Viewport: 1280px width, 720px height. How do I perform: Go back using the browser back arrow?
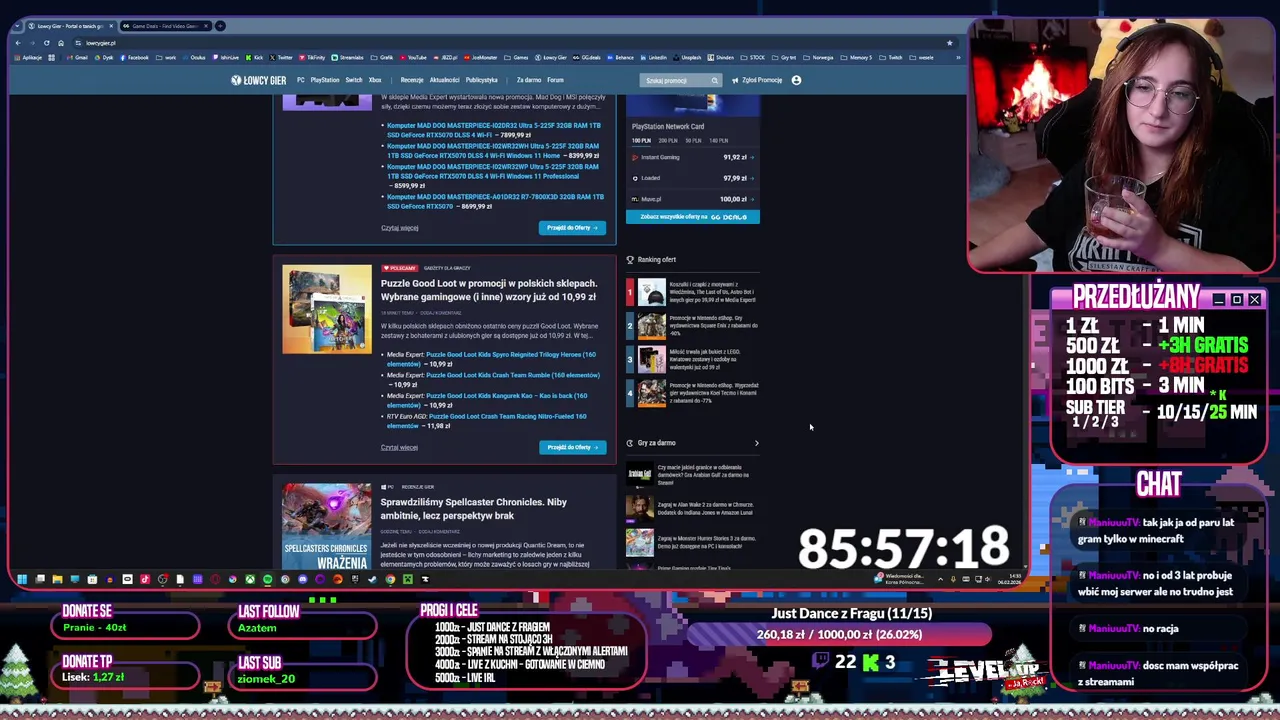tap(18, 43)
